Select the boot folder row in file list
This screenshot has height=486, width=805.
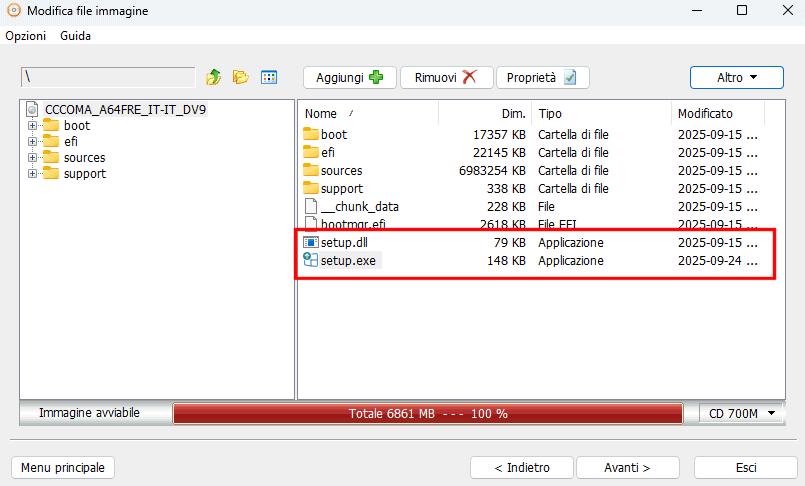(531, 134)
